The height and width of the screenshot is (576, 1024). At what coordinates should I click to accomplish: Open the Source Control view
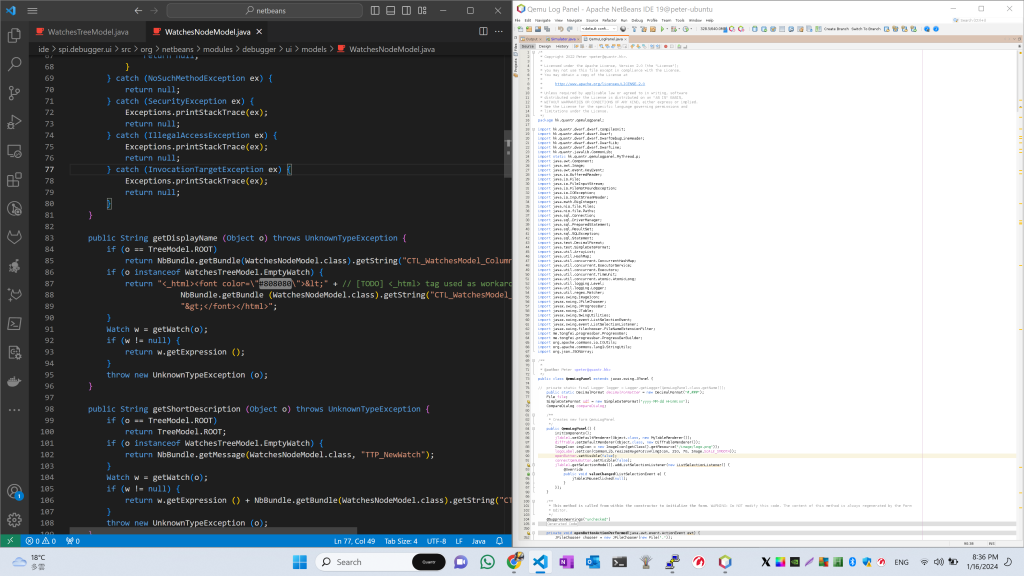pos(14,93)
